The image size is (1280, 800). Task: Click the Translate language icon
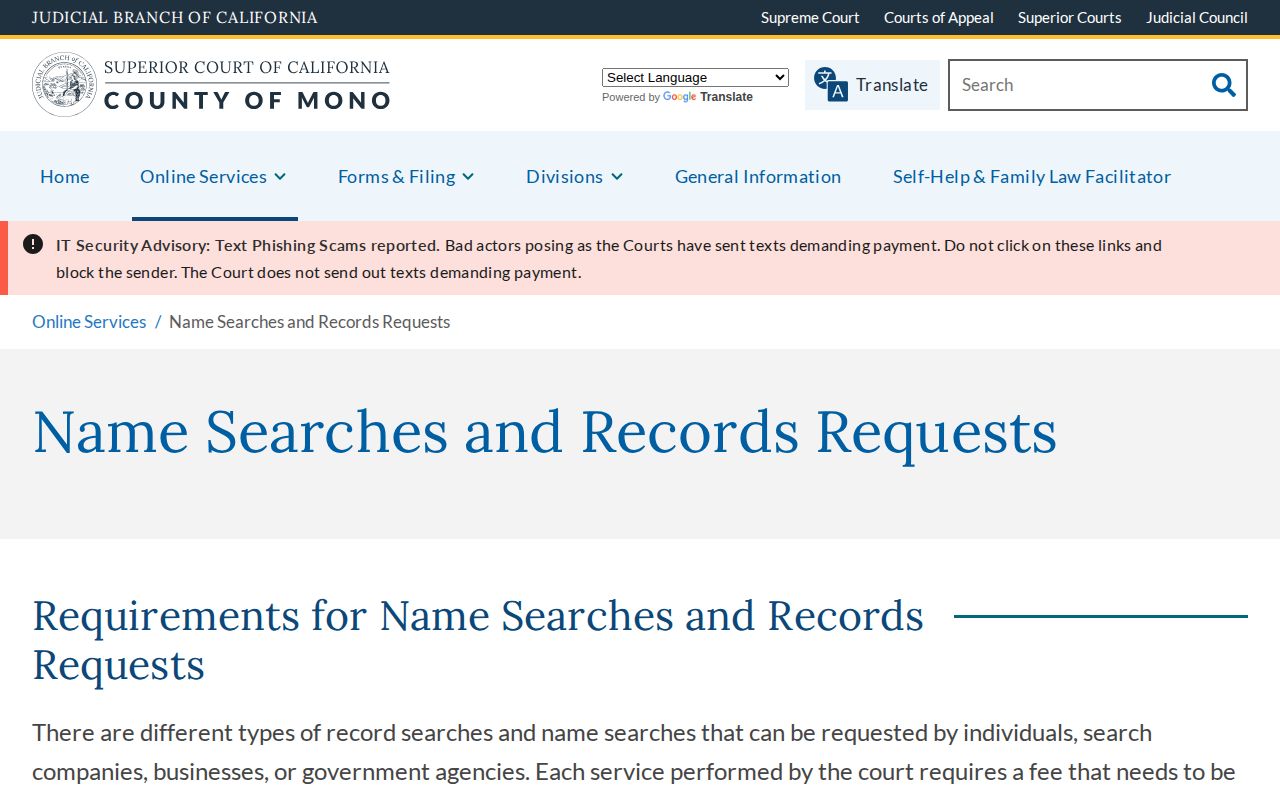pyautogui.click(x=830, y=84)
